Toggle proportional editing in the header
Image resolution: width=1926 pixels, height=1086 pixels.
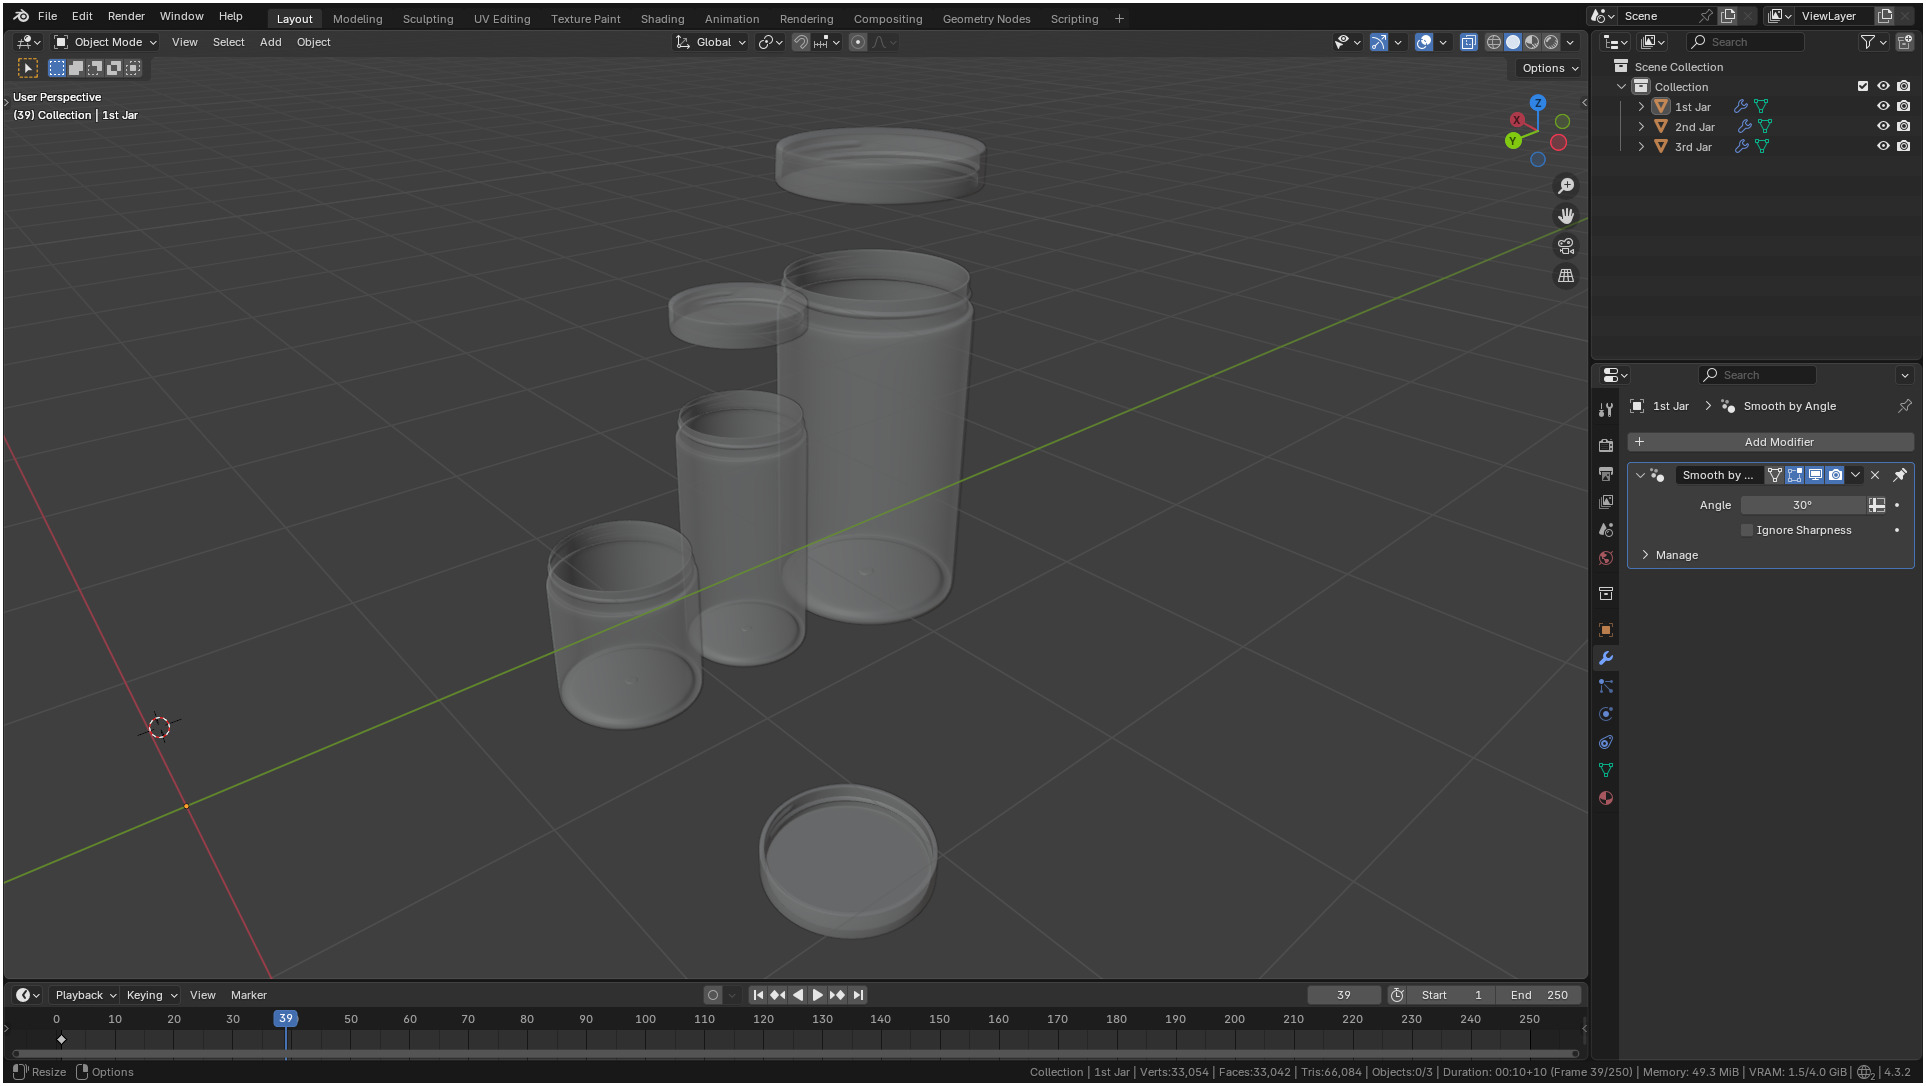858,42
